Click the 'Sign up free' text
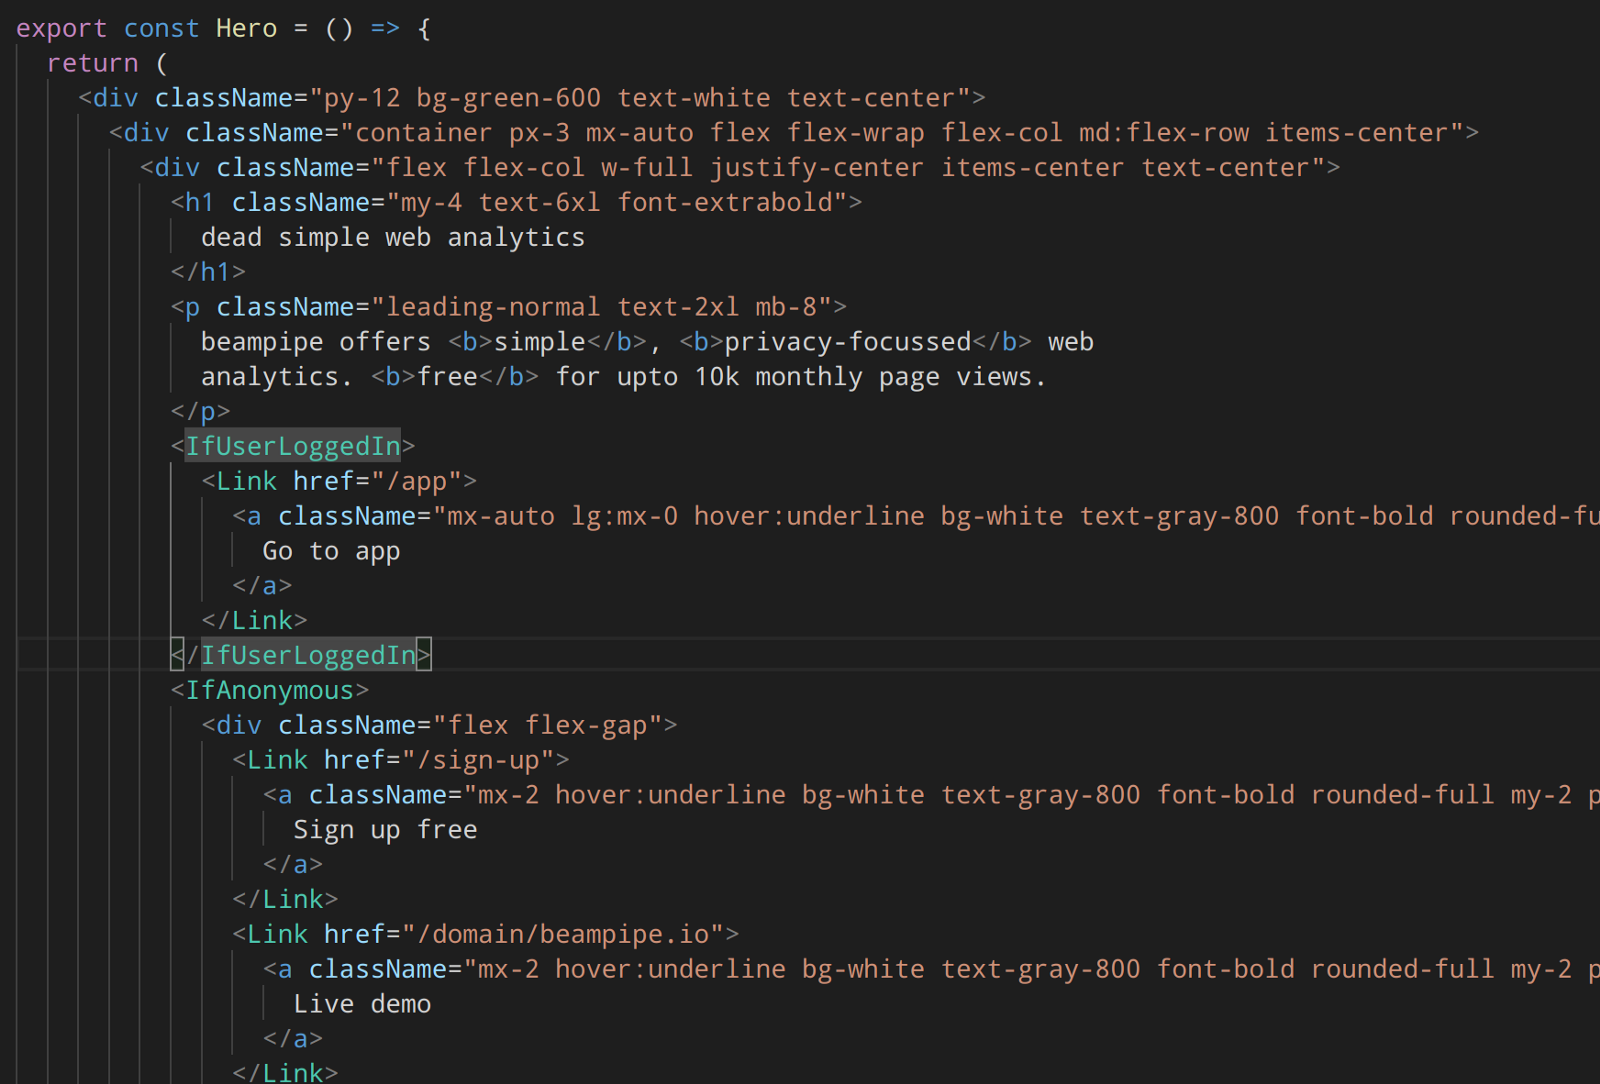The width and height of the screenshot is (1600, 1084). [x=385, y=830]
